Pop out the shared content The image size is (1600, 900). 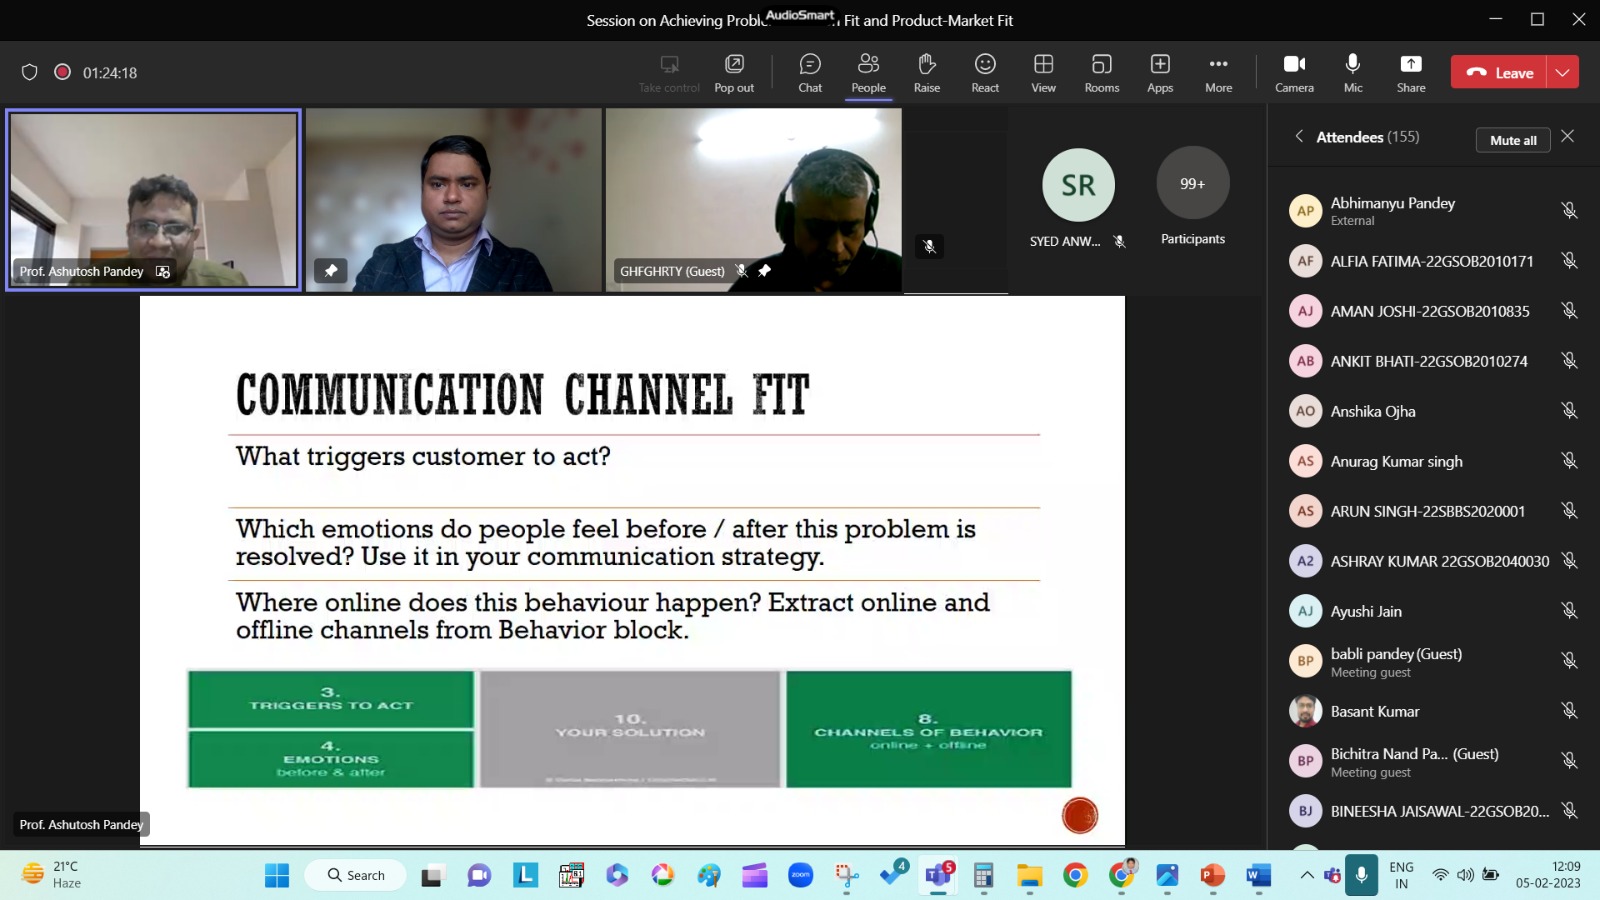click(734, 73)
